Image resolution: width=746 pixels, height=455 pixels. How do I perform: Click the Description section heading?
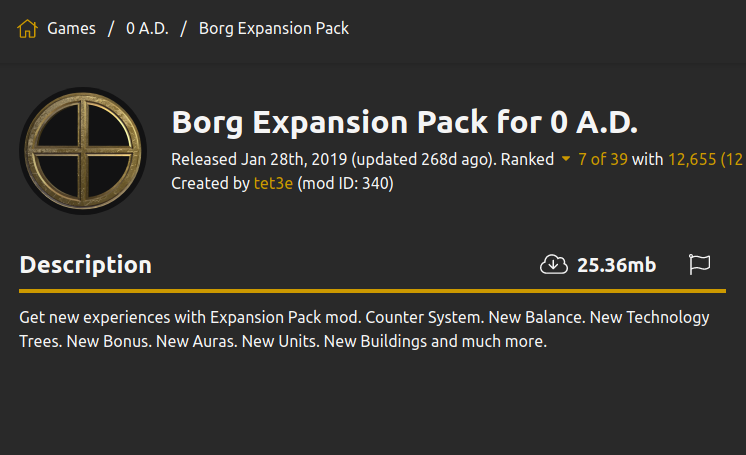pos(86,265)
